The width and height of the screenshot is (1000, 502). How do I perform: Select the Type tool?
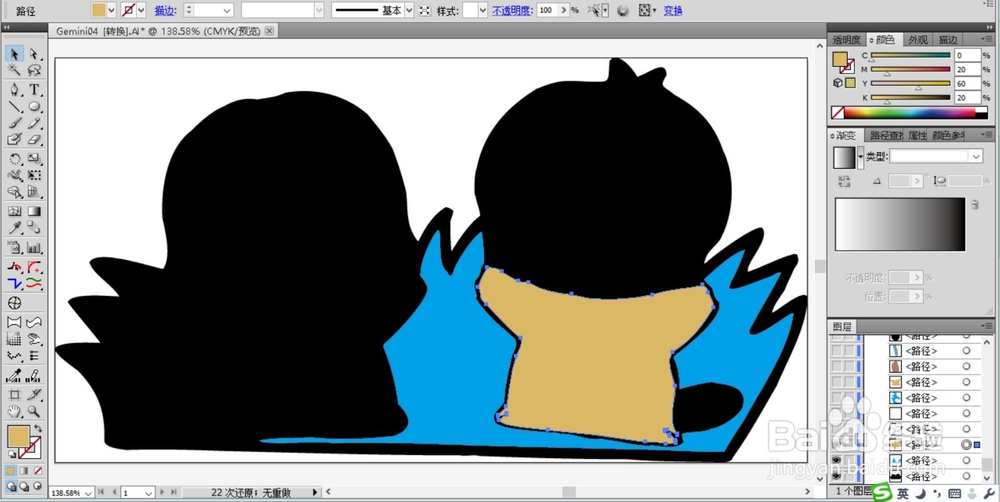[x=34, y=89]
